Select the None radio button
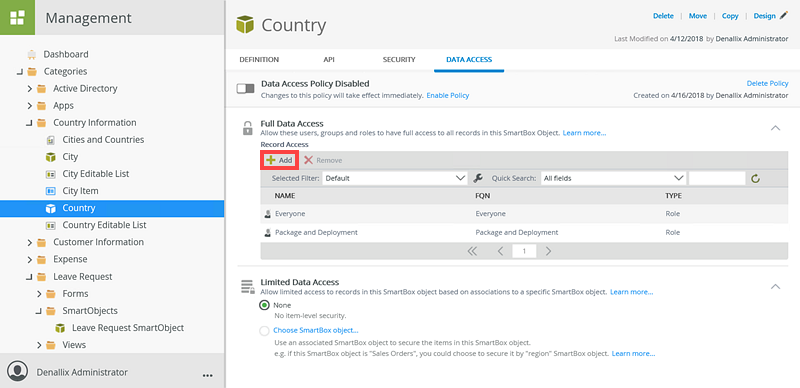This screenshot has width=800, height=388. (x=264, y=305)
